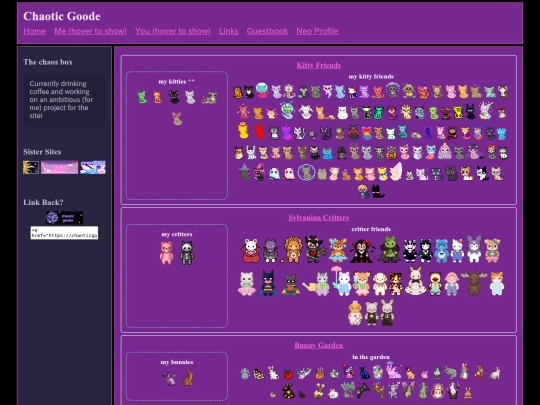Click the orange-haired kitty in the bottom row

363,191
